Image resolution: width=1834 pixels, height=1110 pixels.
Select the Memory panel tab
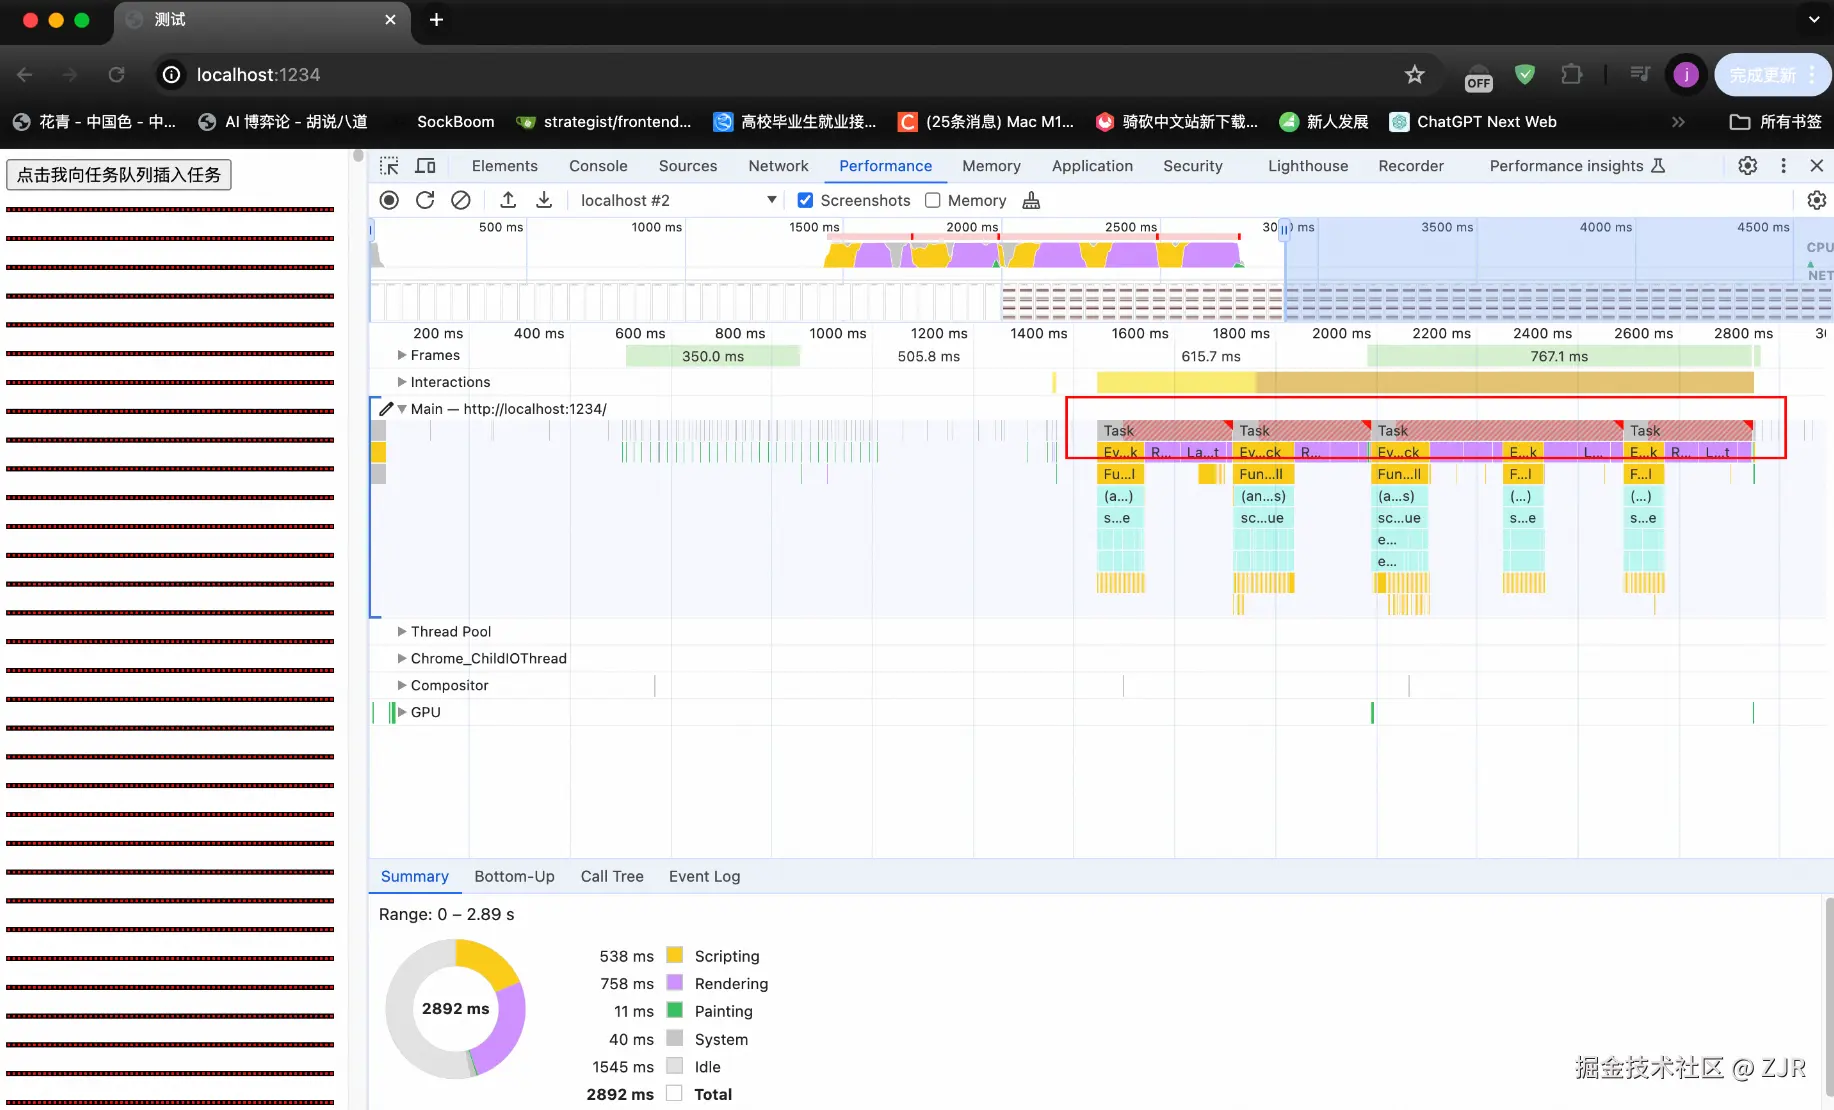[991, 166]
